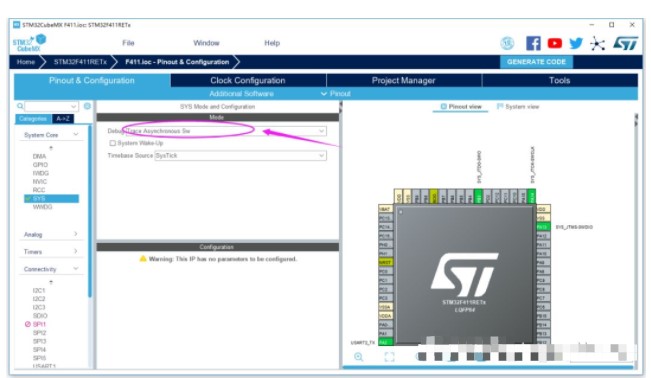The height and width of the screenshot is (378, 651).
Task: Open the Clock Configuration tab
Action: [x=248, y=80]
